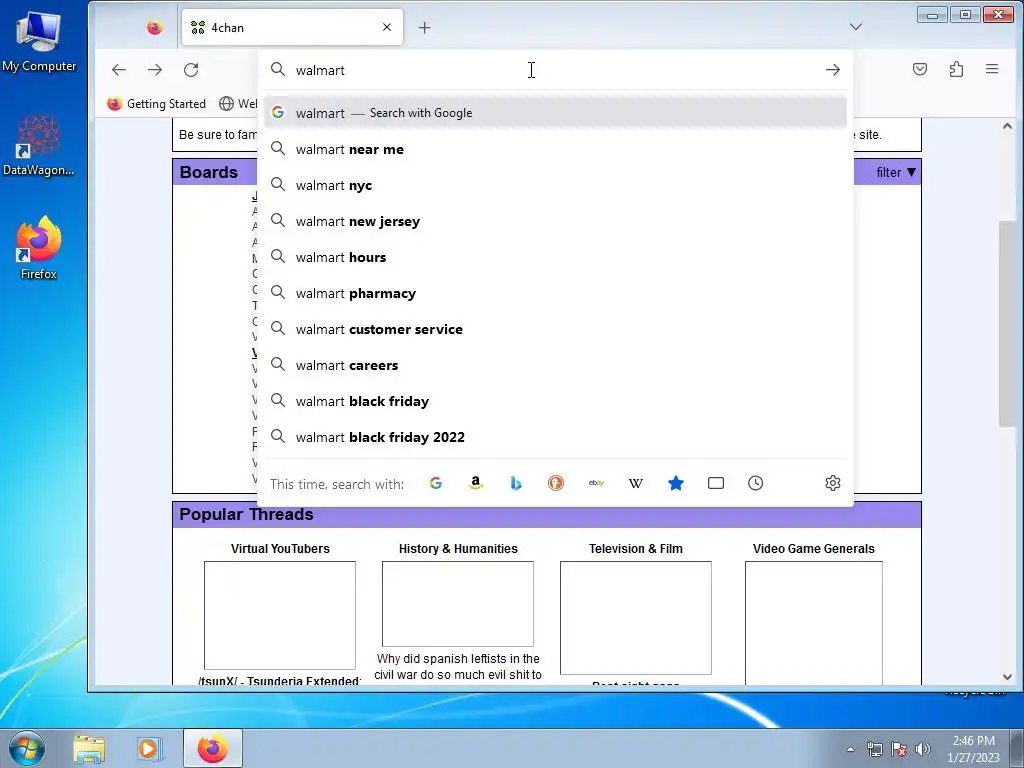Select suggestion 'walmart pharmacy'
The width and height of the screenshot is (1024, 768).
pos(556,293)
